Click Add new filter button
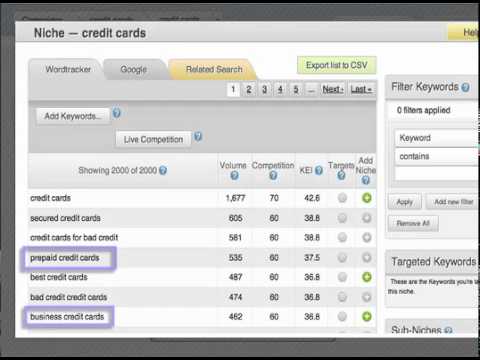Screen dimensions: 480x360 pos(453,202)
